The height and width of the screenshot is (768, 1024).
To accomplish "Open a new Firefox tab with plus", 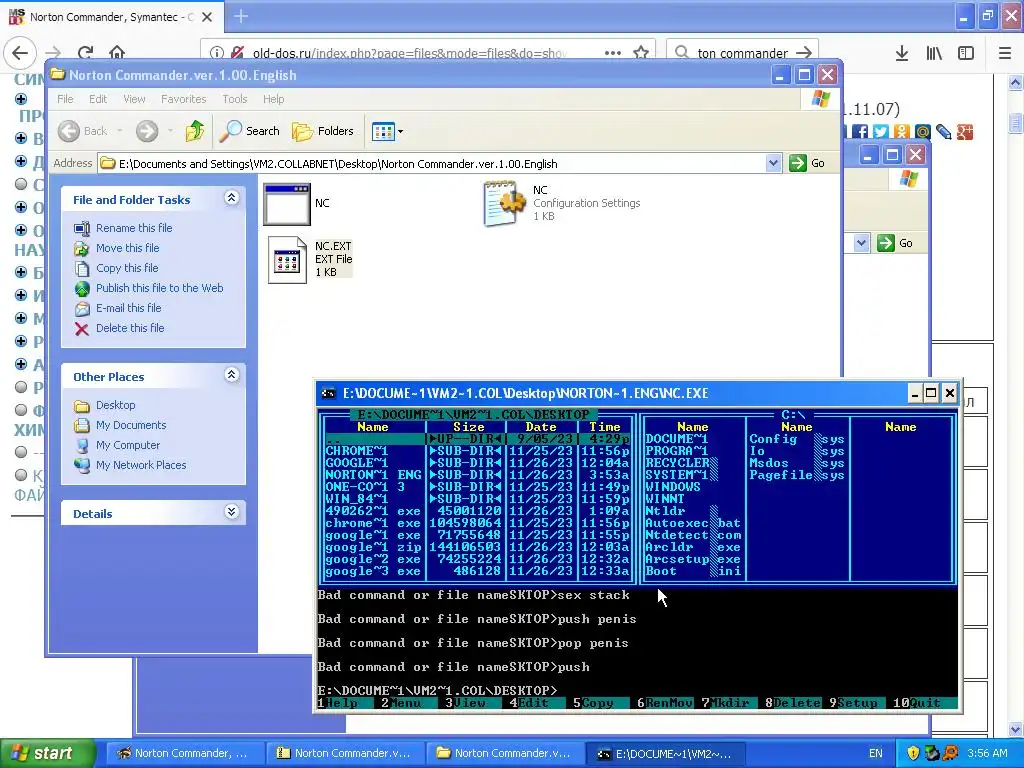I will click(241, 16).
